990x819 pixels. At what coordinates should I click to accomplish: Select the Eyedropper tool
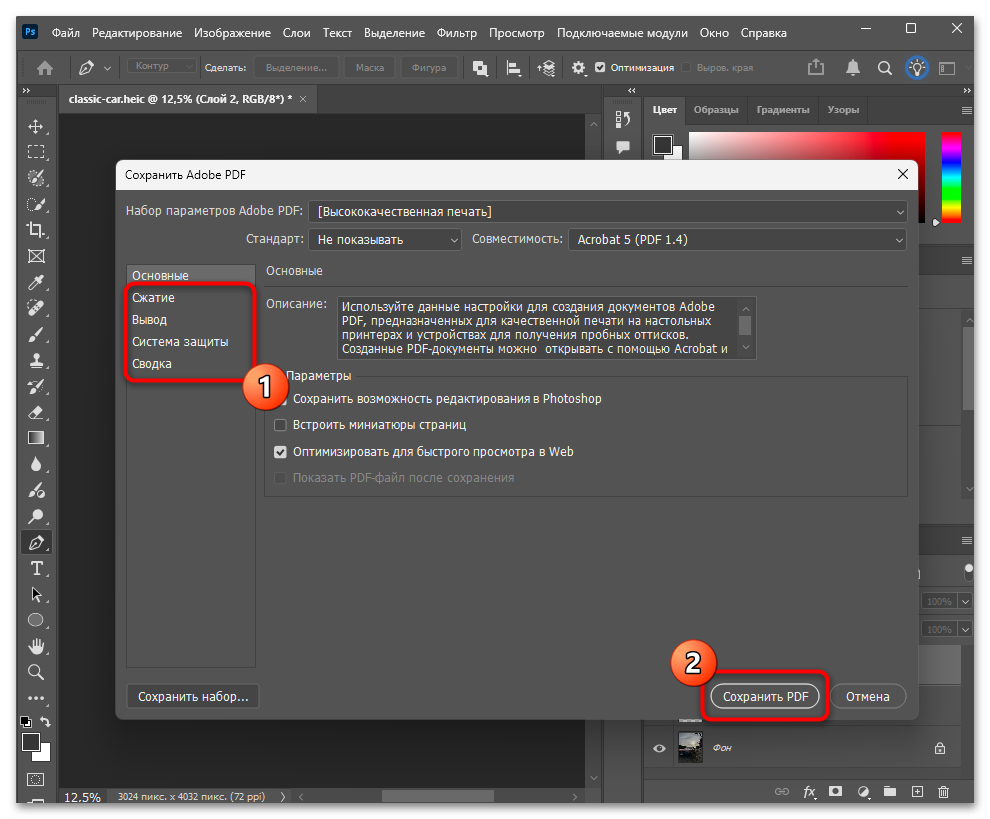[36, 282]
